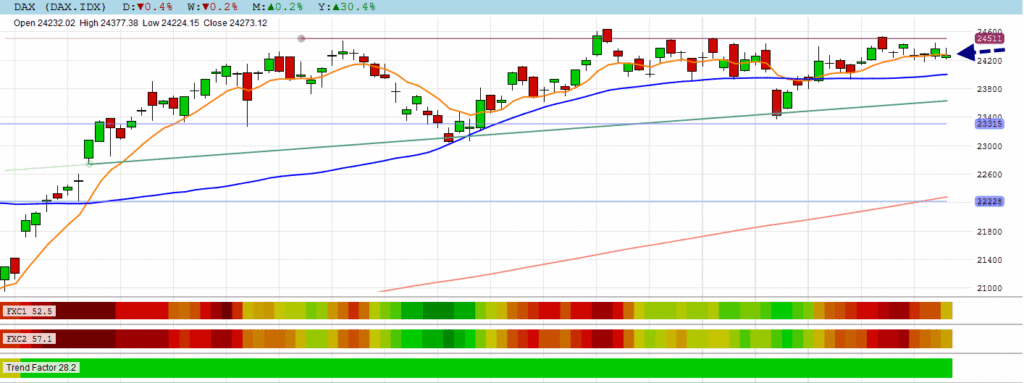Image resolution: width=1024 pixels, height=383 pixels.
Task: Click the DAX (DAX.IDX) symbol title
Action: pyautogui.click(x=61, y=7)
